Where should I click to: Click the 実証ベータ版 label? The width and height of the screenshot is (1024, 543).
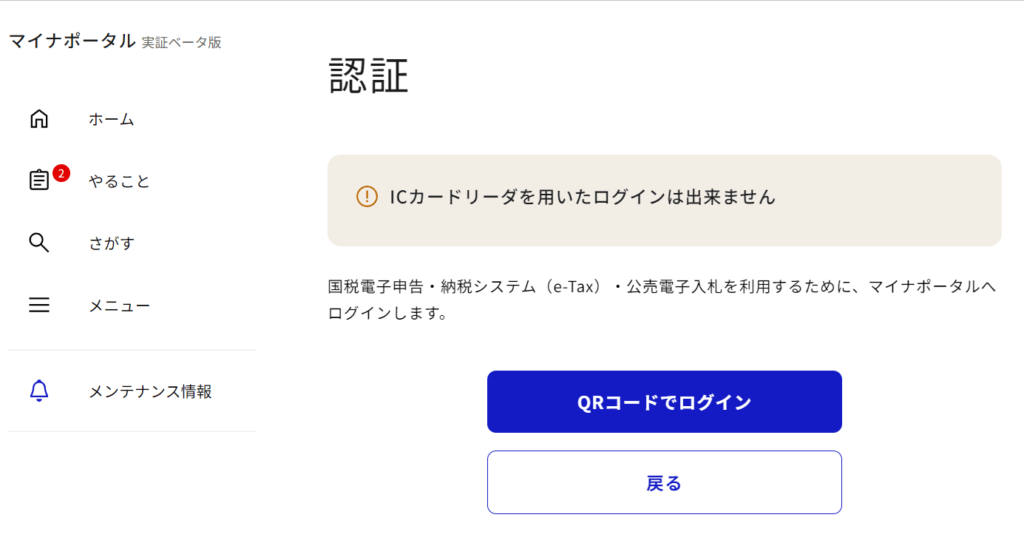(x=181, y=43)
